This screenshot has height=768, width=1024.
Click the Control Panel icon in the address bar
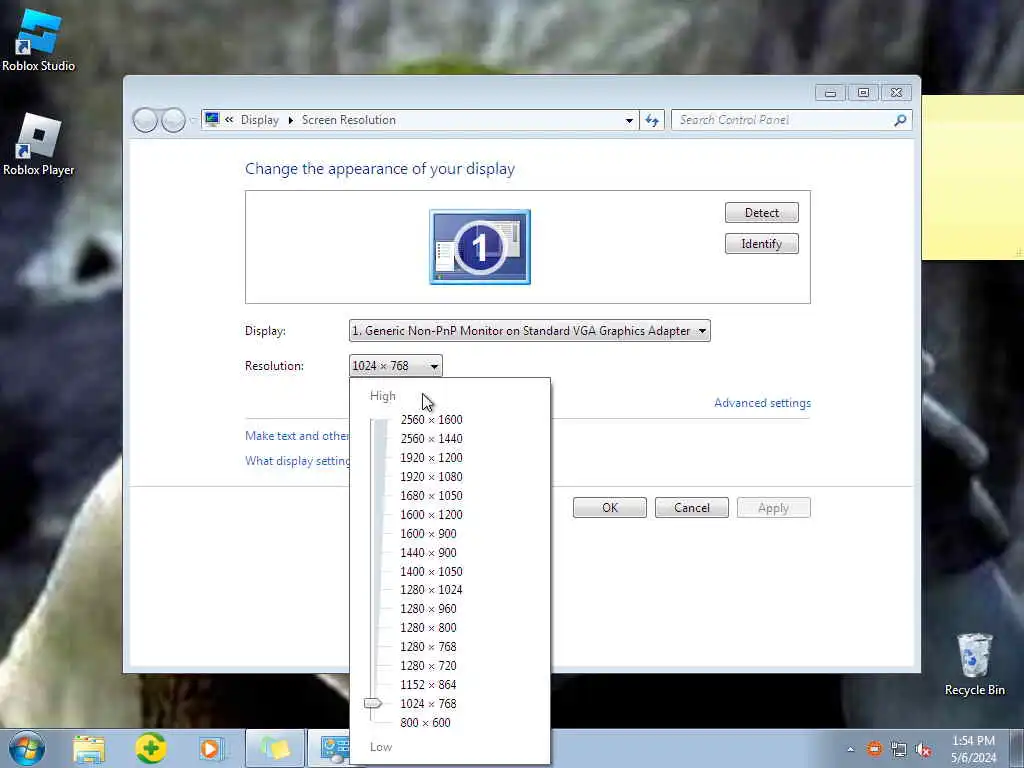click(x=212, y=120)
